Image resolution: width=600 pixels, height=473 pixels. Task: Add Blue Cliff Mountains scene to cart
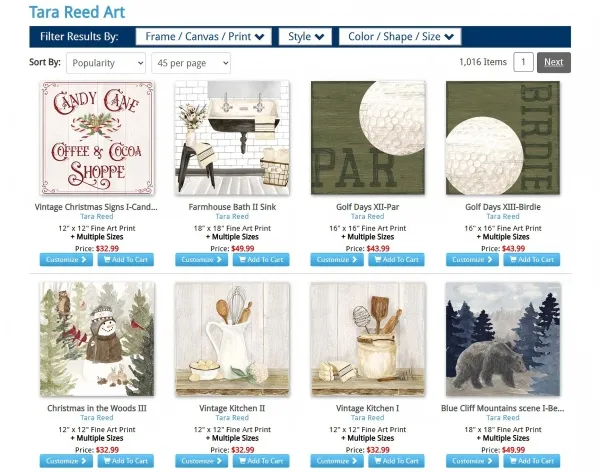(532, 461)
